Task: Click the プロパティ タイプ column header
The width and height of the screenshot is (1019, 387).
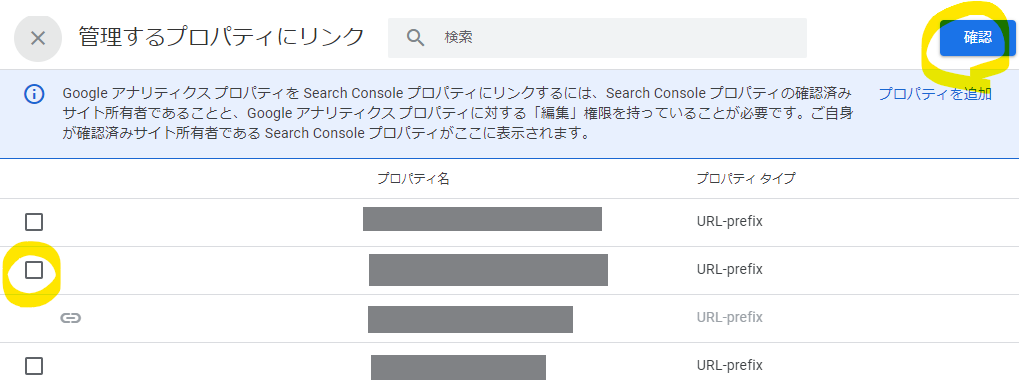Action: (x=745, y=179)
